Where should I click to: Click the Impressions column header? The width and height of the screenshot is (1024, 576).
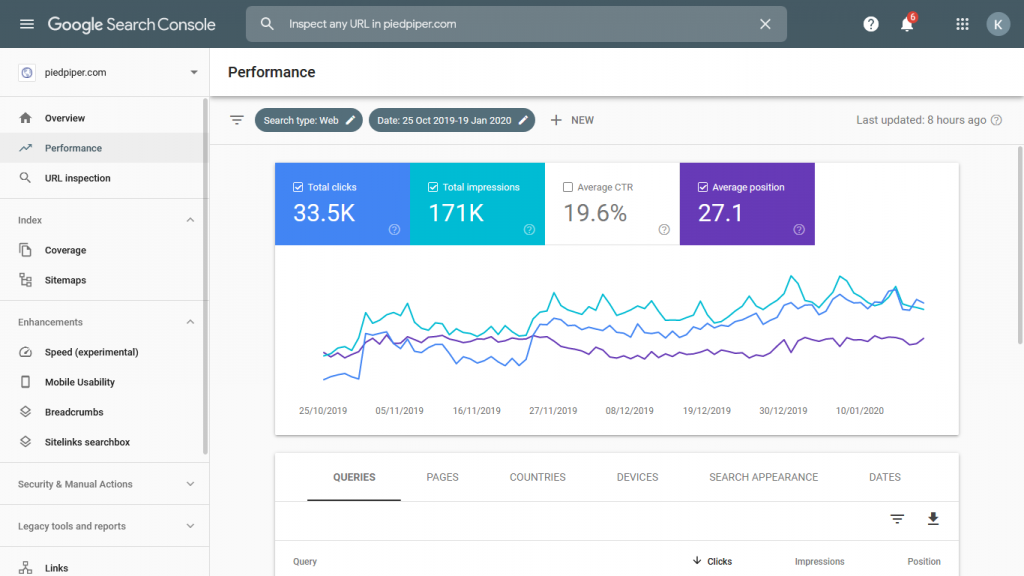(x=820, y=562)
